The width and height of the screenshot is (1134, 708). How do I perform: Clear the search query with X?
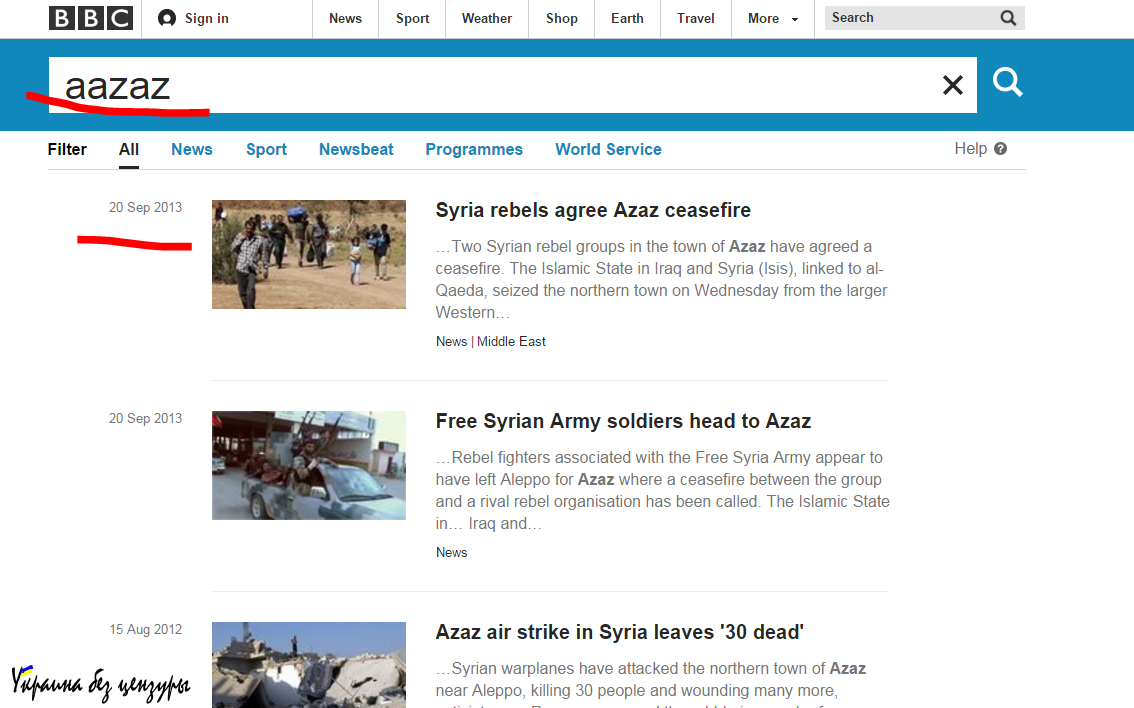click(952, 85)
